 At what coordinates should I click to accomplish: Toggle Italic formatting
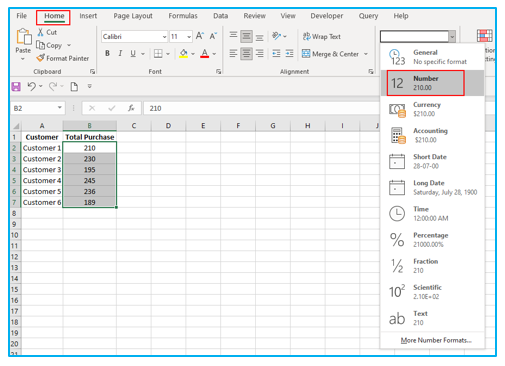pyautogui.click(x=120, y=54)
